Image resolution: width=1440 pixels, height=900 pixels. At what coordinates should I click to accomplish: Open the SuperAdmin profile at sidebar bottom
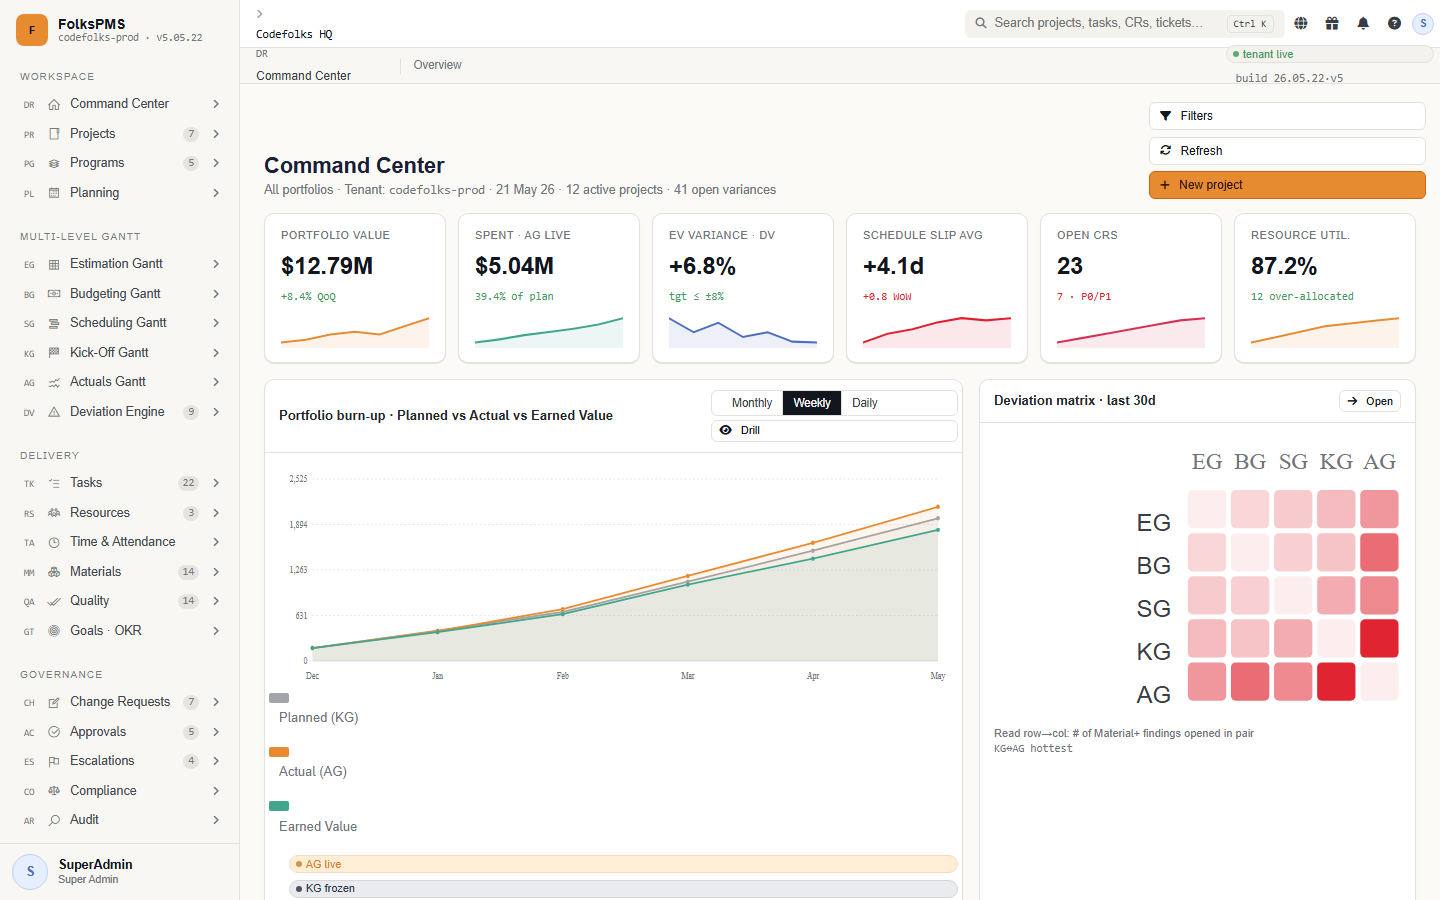[120, 871]
